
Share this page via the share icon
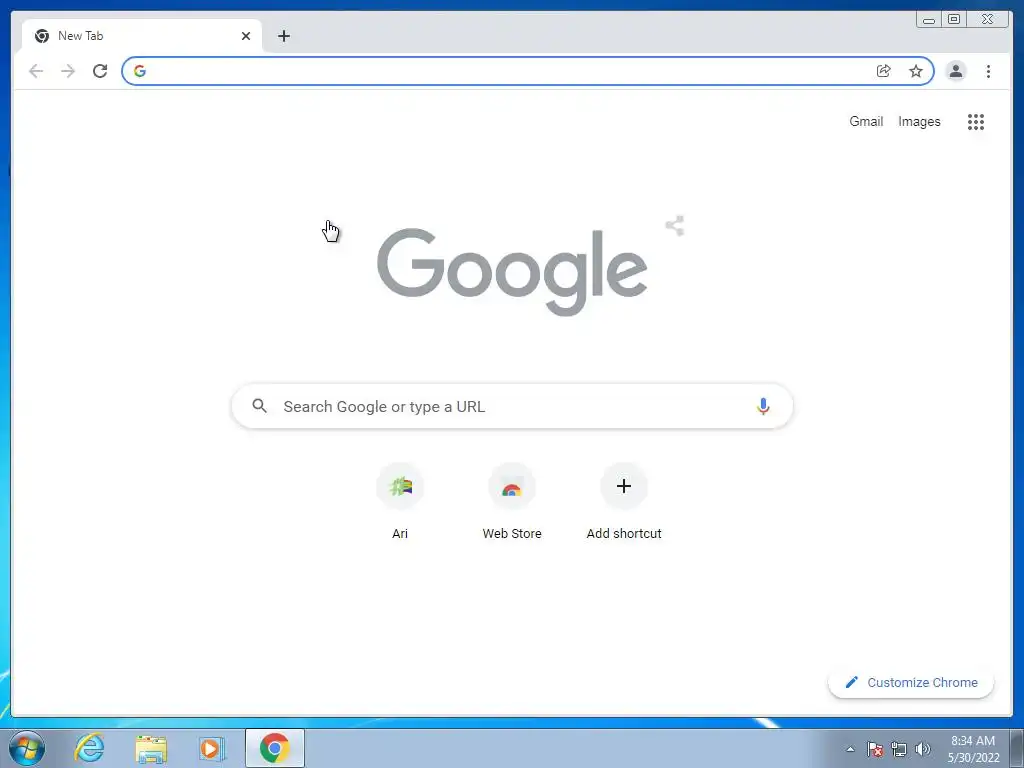click(x=884, y=71)
